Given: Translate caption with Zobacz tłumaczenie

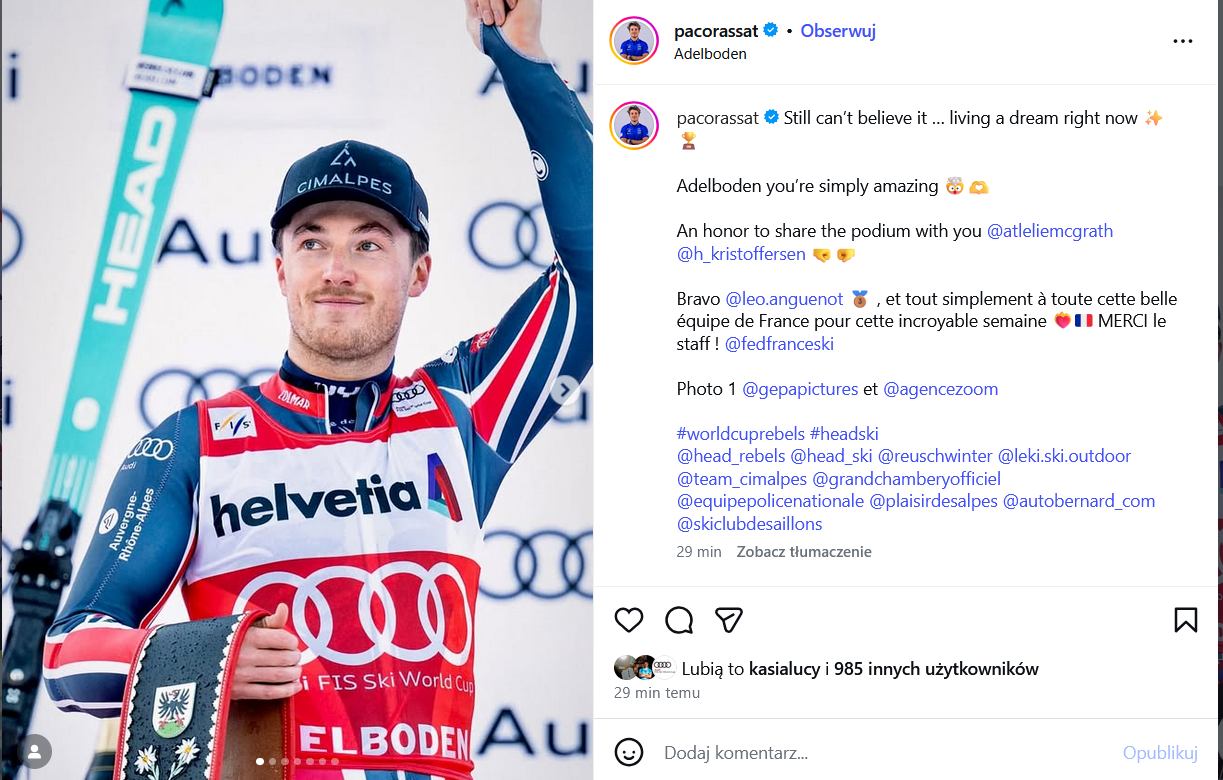Looking at the screenshot, I should (804, 552).
